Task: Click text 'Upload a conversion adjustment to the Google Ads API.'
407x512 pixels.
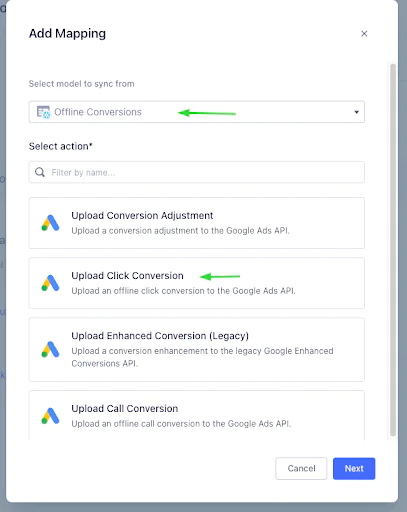Action: (x=180, y=231)
